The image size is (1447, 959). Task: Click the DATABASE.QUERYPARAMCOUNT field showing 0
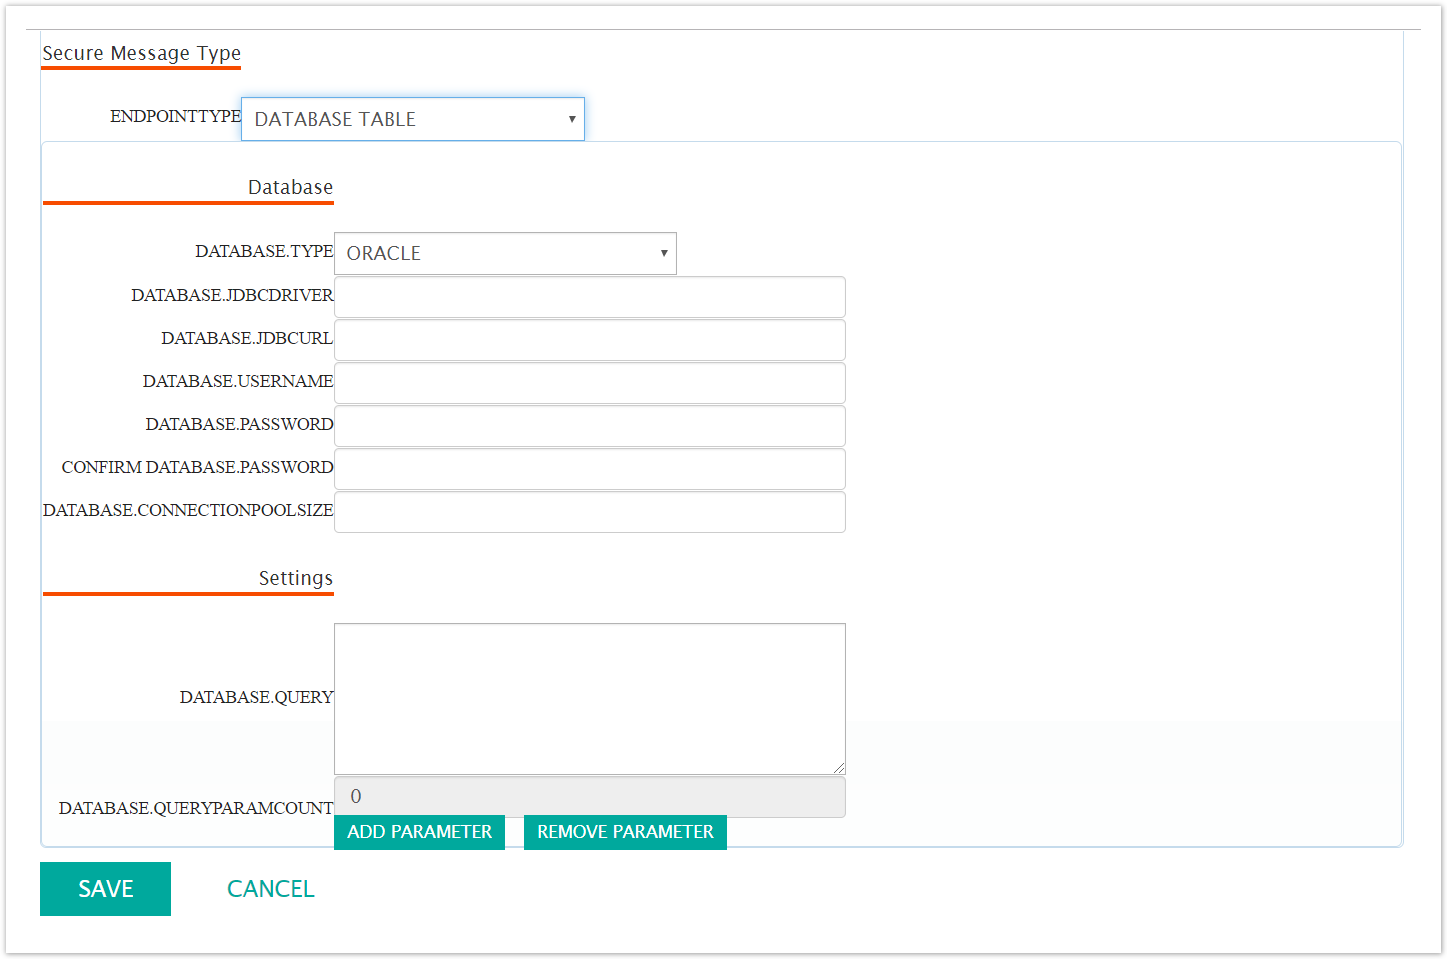tap(589, 796)
